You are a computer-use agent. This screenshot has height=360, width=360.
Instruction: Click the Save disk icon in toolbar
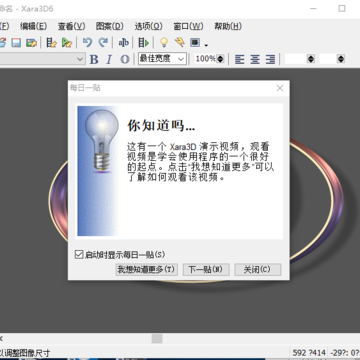pyautogui.click(x=16, y=43)
